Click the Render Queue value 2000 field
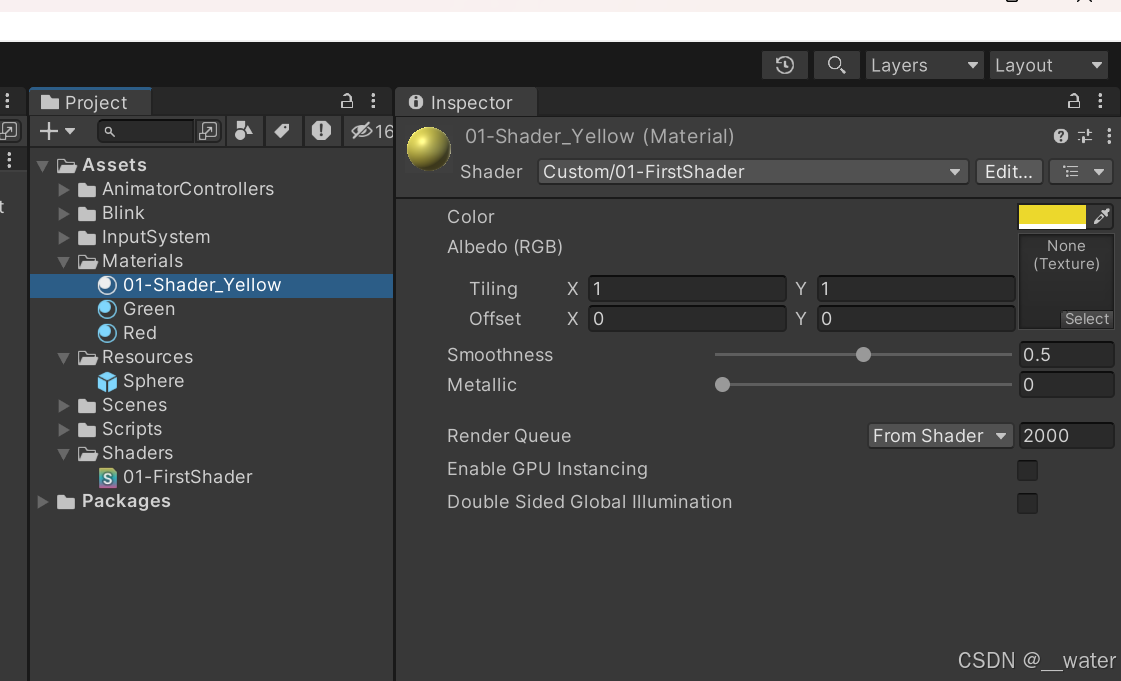 pos(1066,436)
